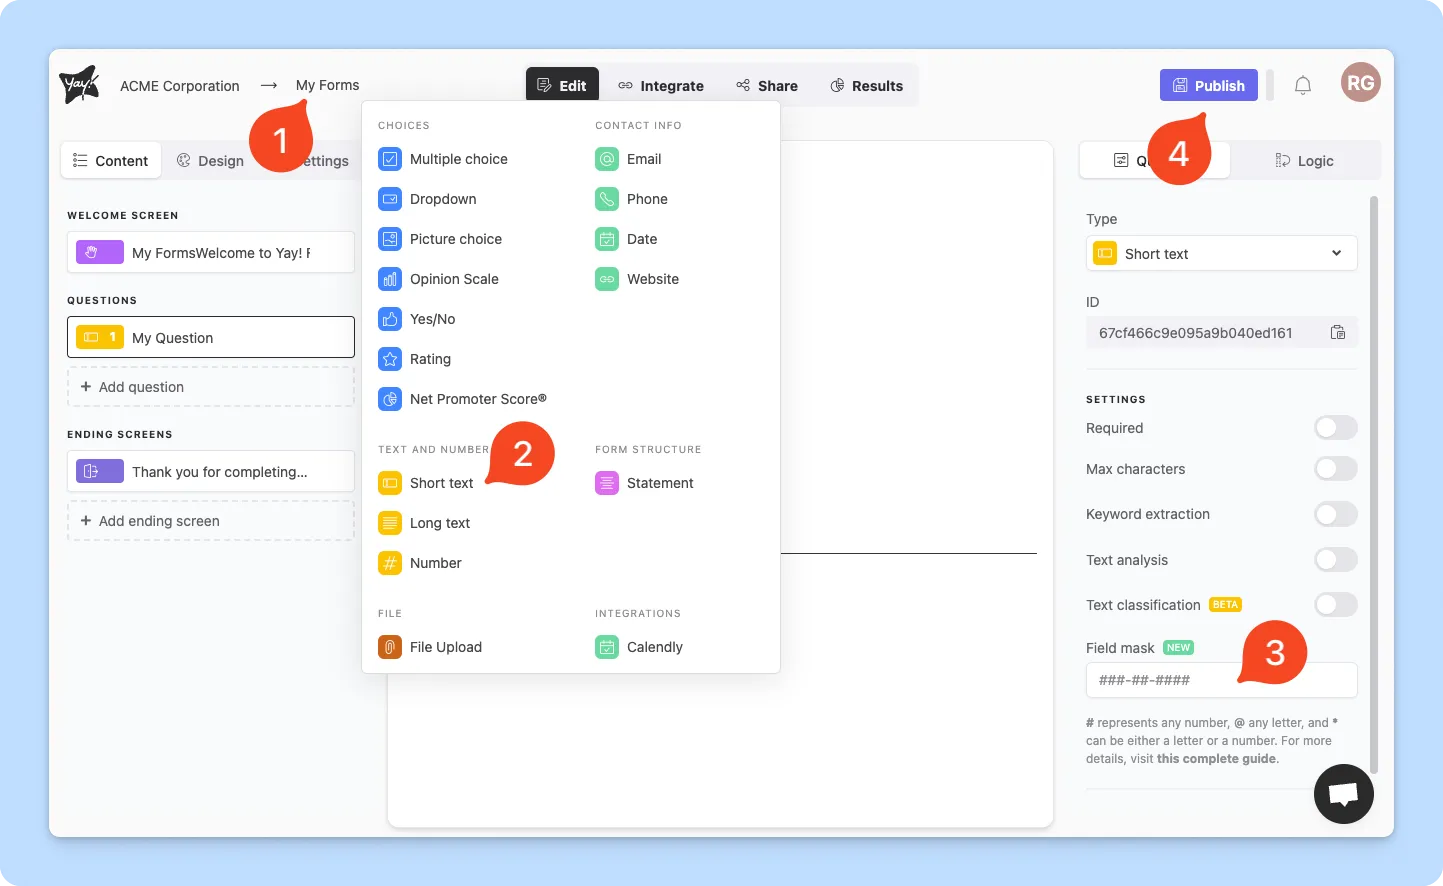This screenshot has height=886, width=1443.
Task: Switch to the Integrate tab
Action: point(661,86)
